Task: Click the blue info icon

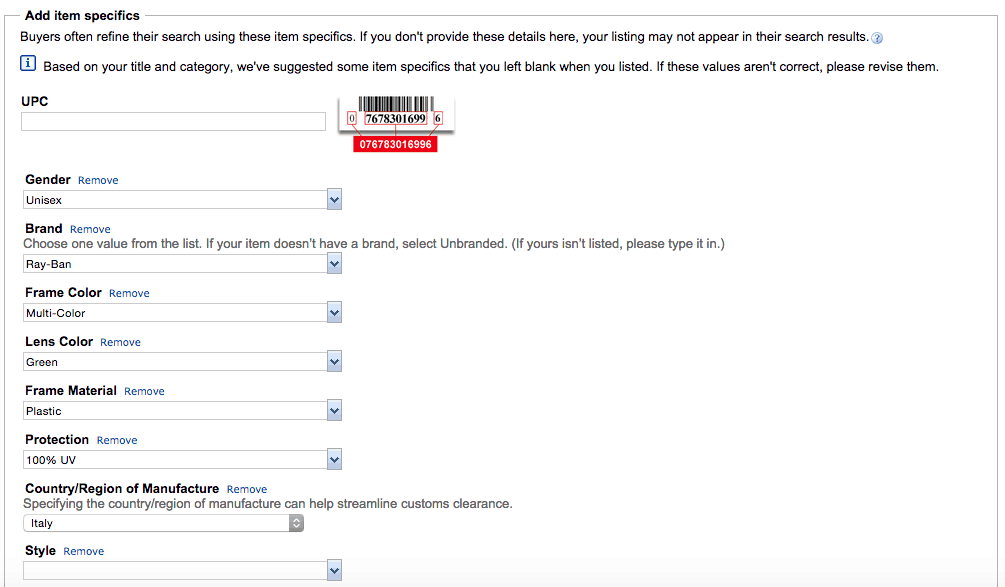Action: point(27,63)
